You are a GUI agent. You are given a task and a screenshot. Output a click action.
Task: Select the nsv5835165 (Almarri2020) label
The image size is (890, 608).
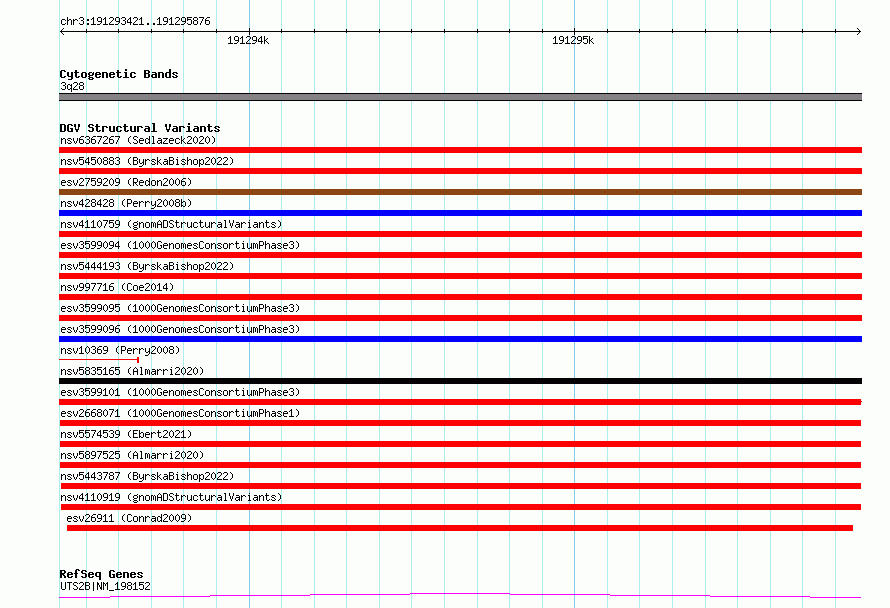click(x=132, y=371)
